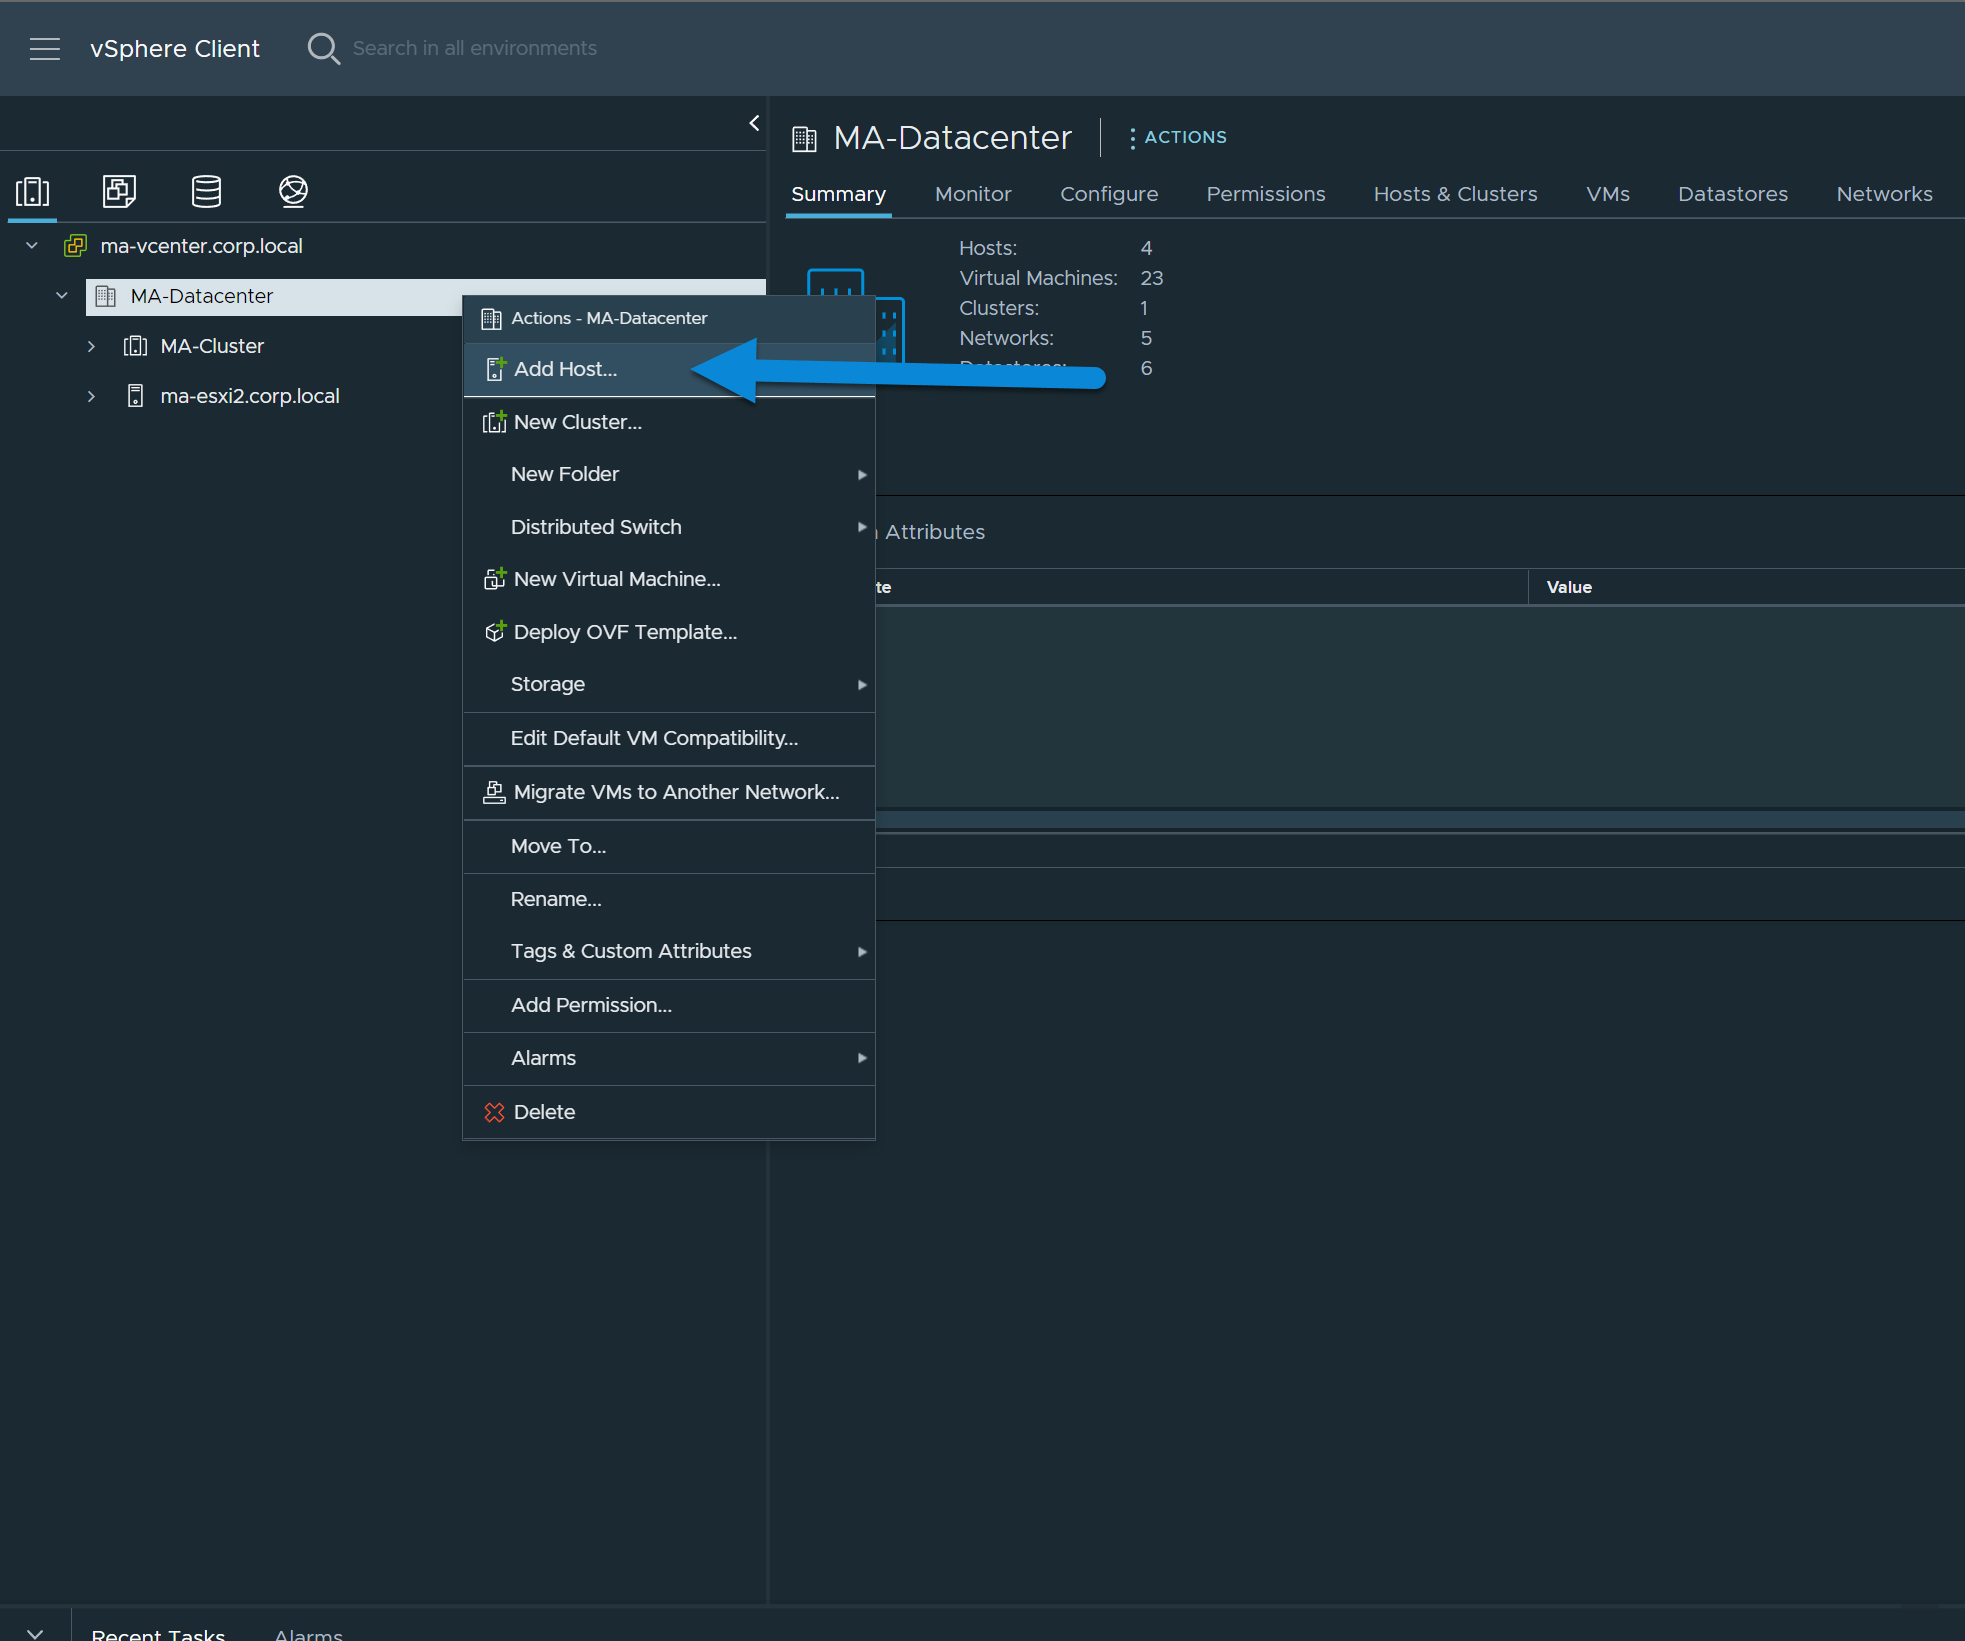Open the hamburger main menu

click(45, 48)
